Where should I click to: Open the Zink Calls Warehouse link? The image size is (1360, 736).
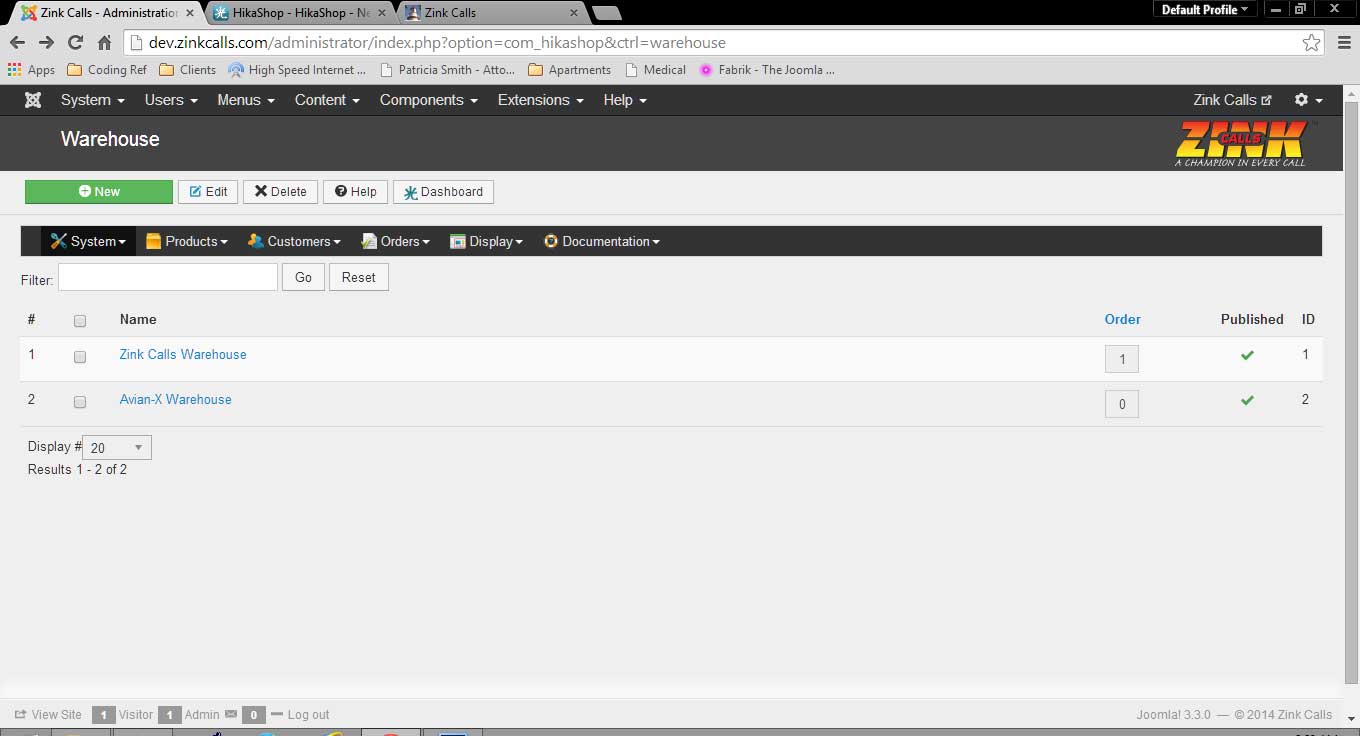[x=183, y=354]
